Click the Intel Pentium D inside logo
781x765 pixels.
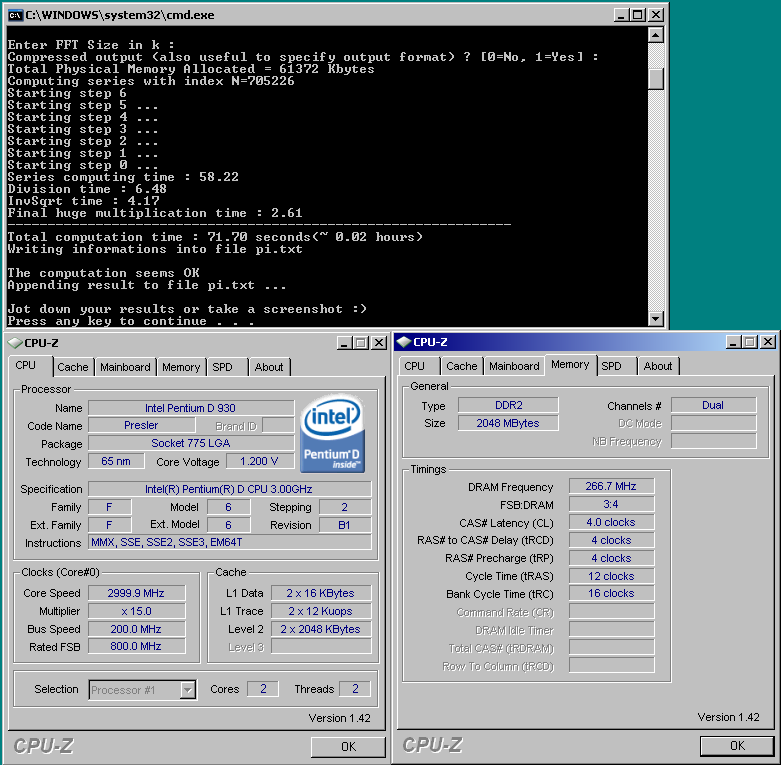tap(332, 433)
